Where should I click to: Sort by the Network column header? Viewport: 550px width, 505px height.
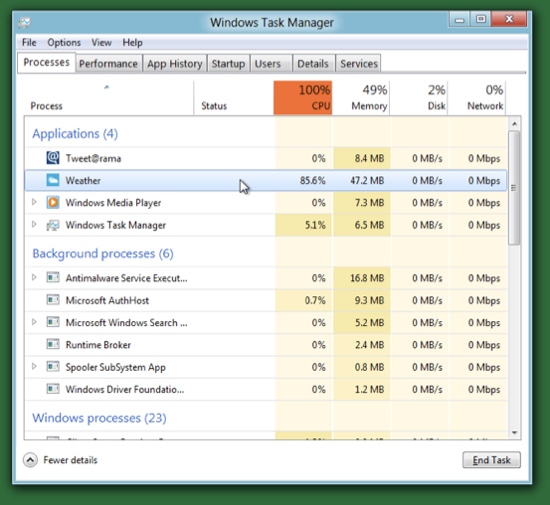tap(477, 97)
